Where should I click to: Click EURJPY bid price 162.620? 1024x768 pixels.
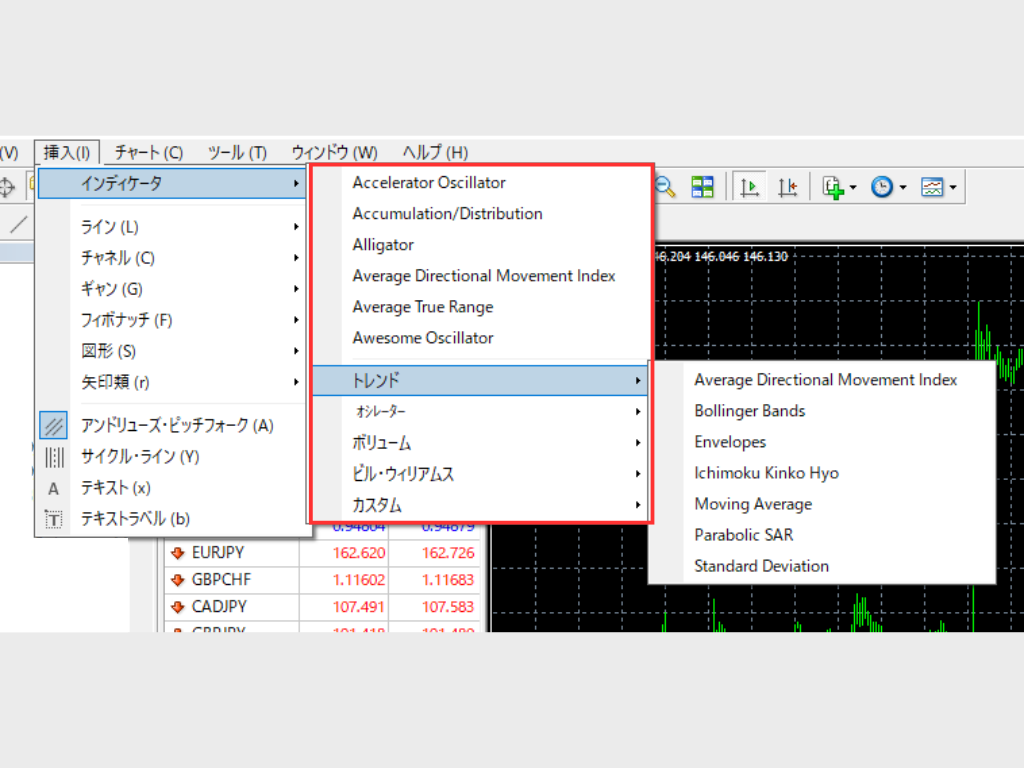(359, 553)
